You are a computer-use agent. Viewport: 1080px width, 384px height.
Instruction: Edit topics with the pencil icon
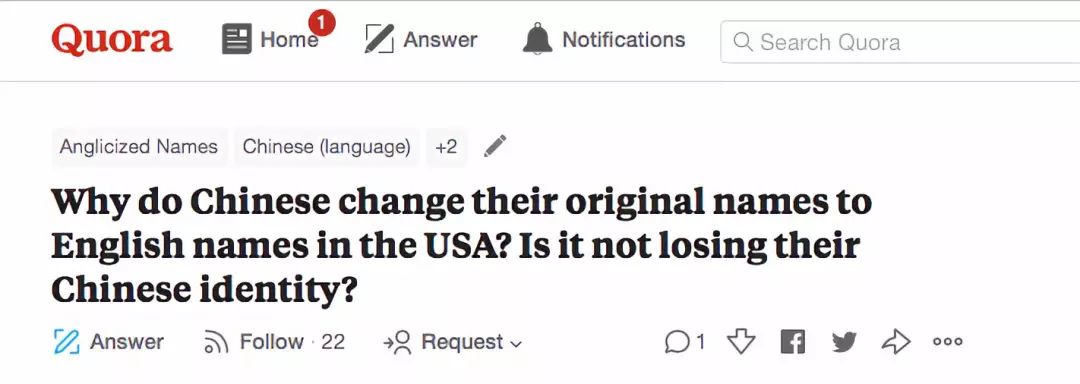pyautogui.click(x=495, y=146)
